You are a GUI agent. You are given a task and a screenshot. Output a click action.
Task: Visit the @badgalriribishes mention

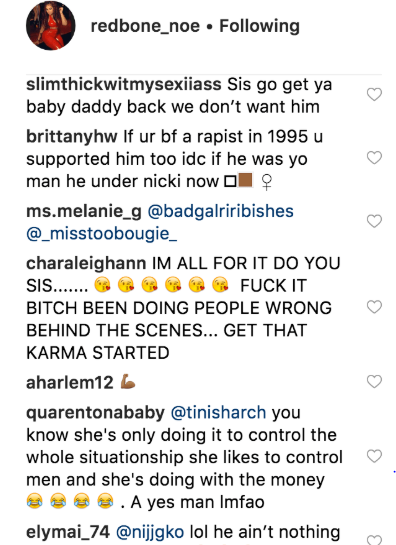[221, 212]
